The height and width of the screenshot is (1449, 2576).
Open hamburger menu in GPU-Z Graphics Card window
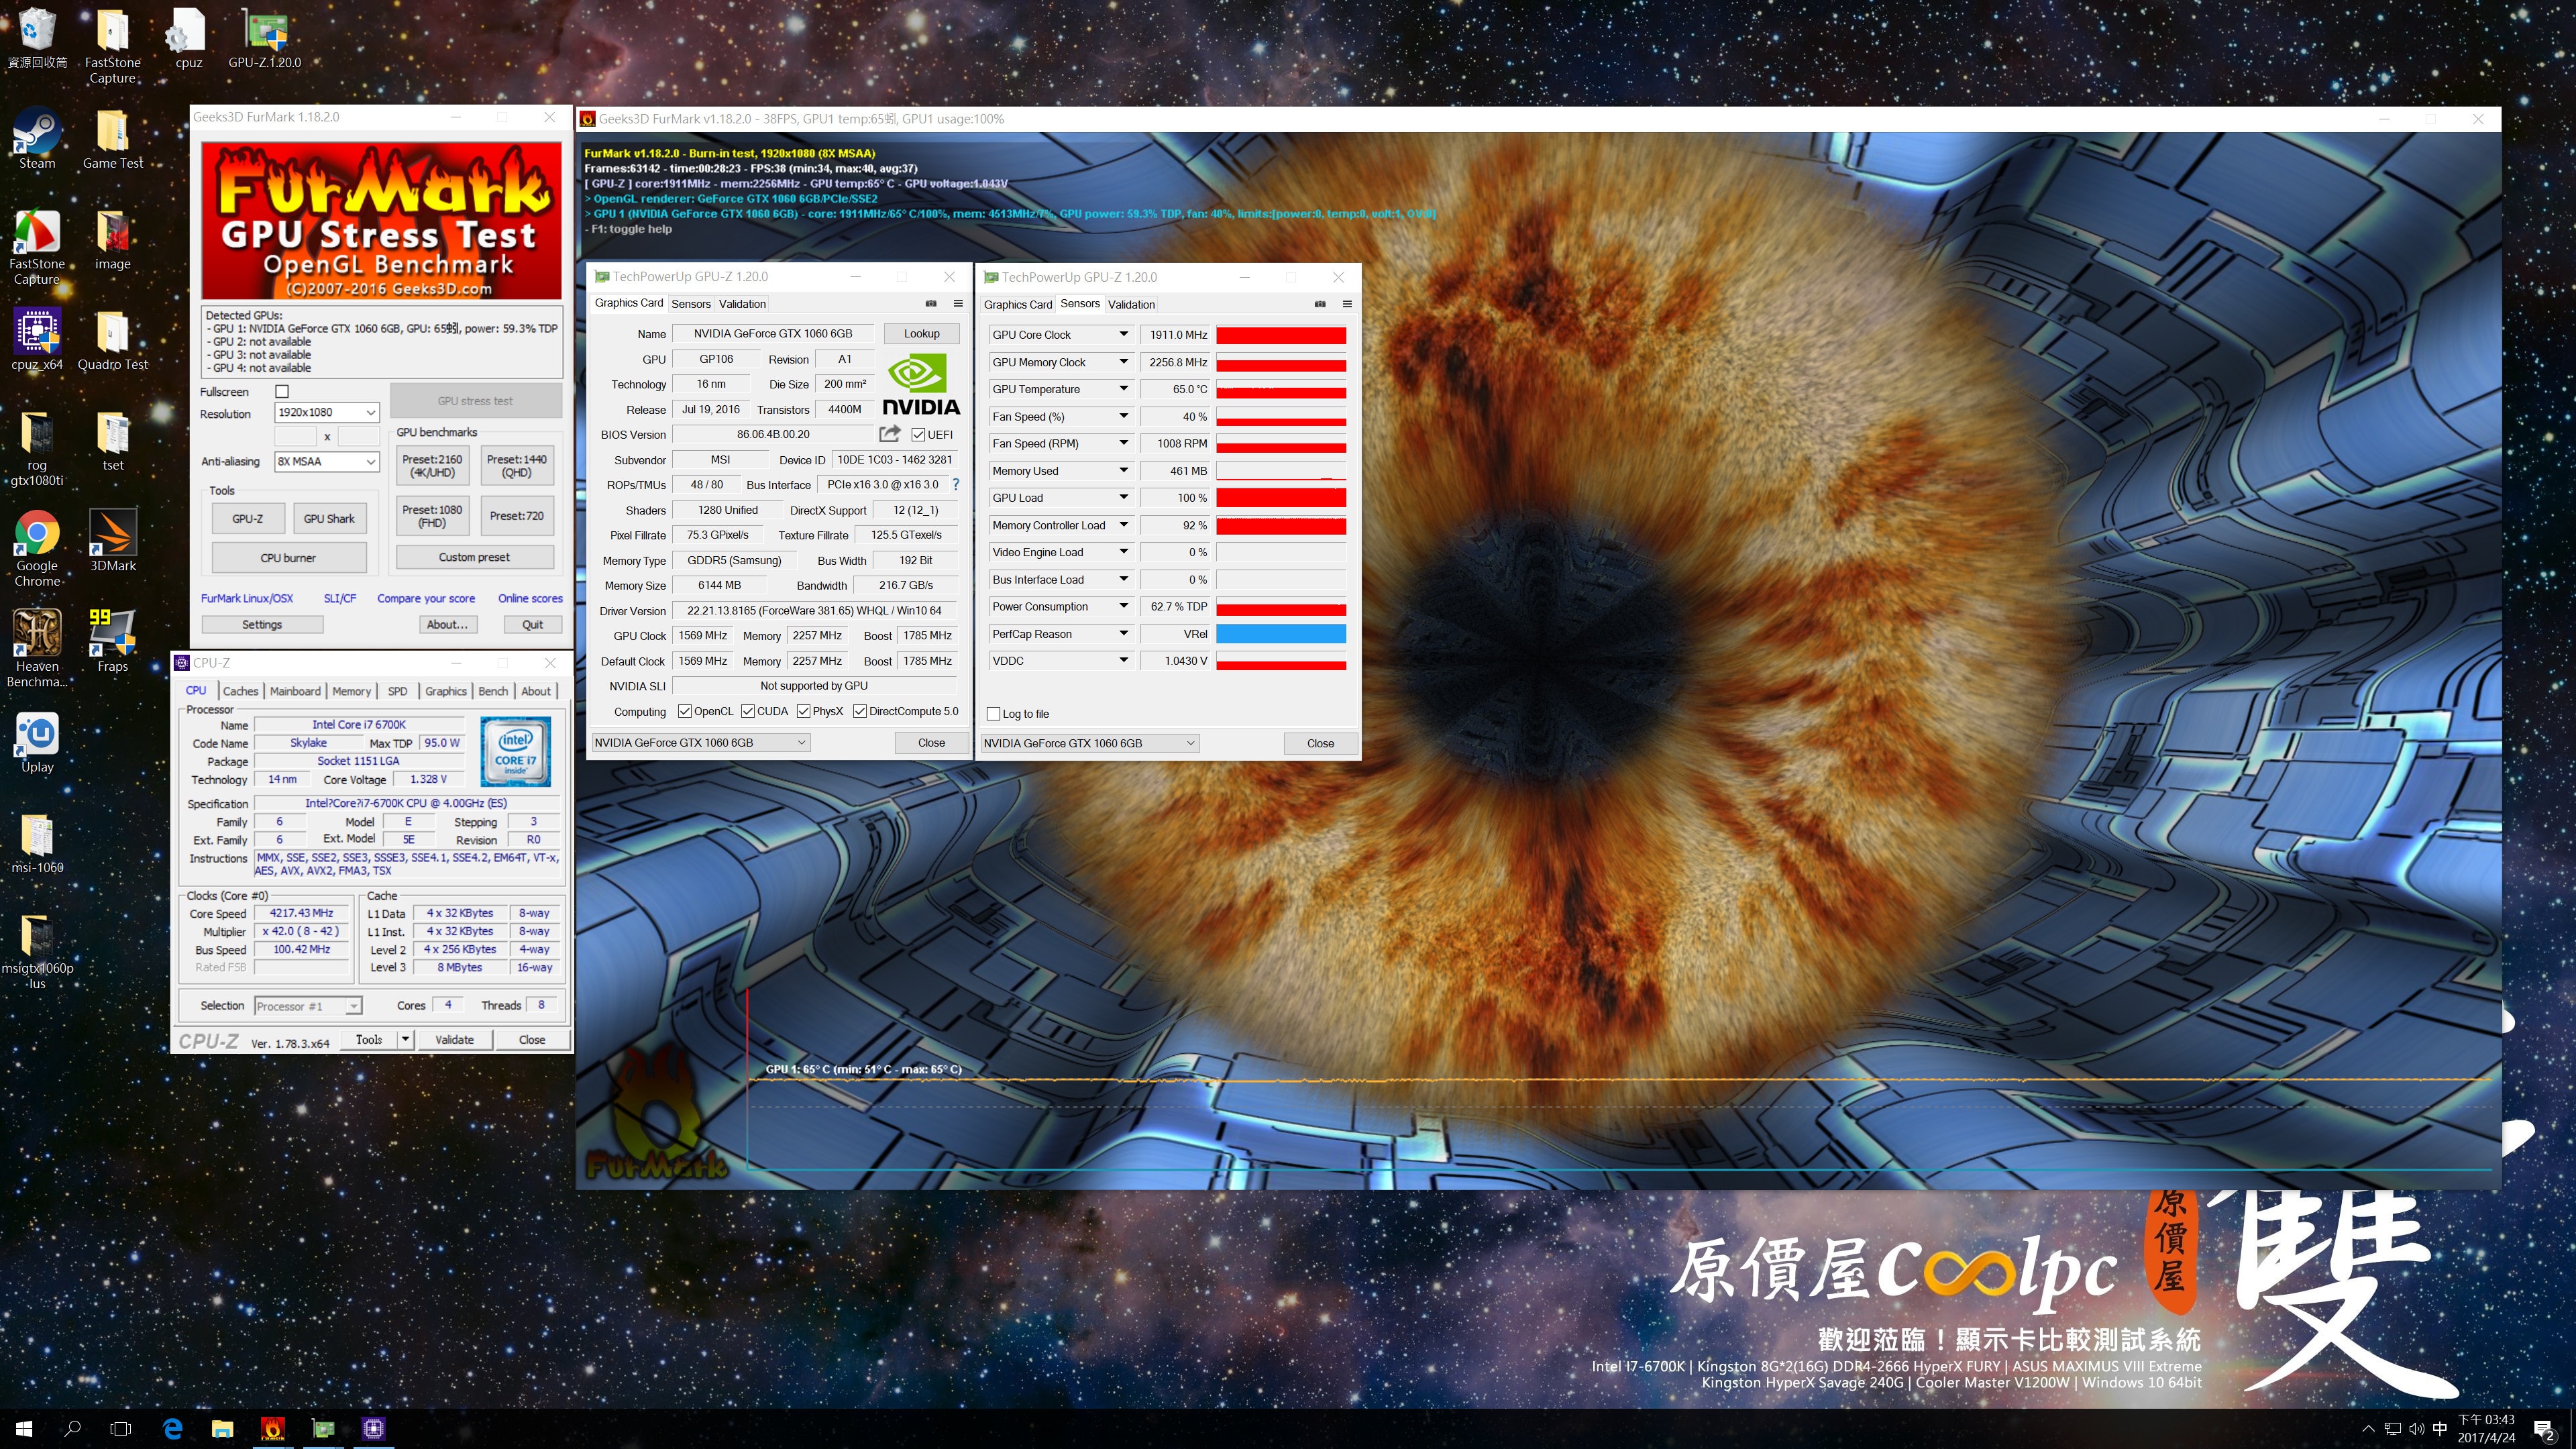[958, 303]
